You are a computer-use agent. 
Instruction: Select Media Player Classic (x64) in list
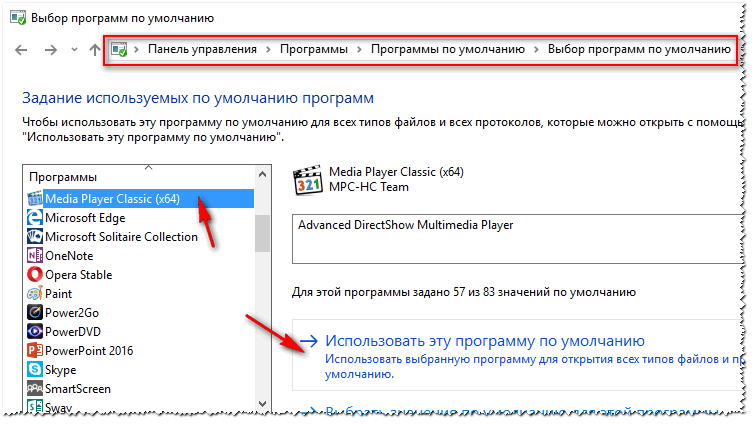[x=141, y=199]
